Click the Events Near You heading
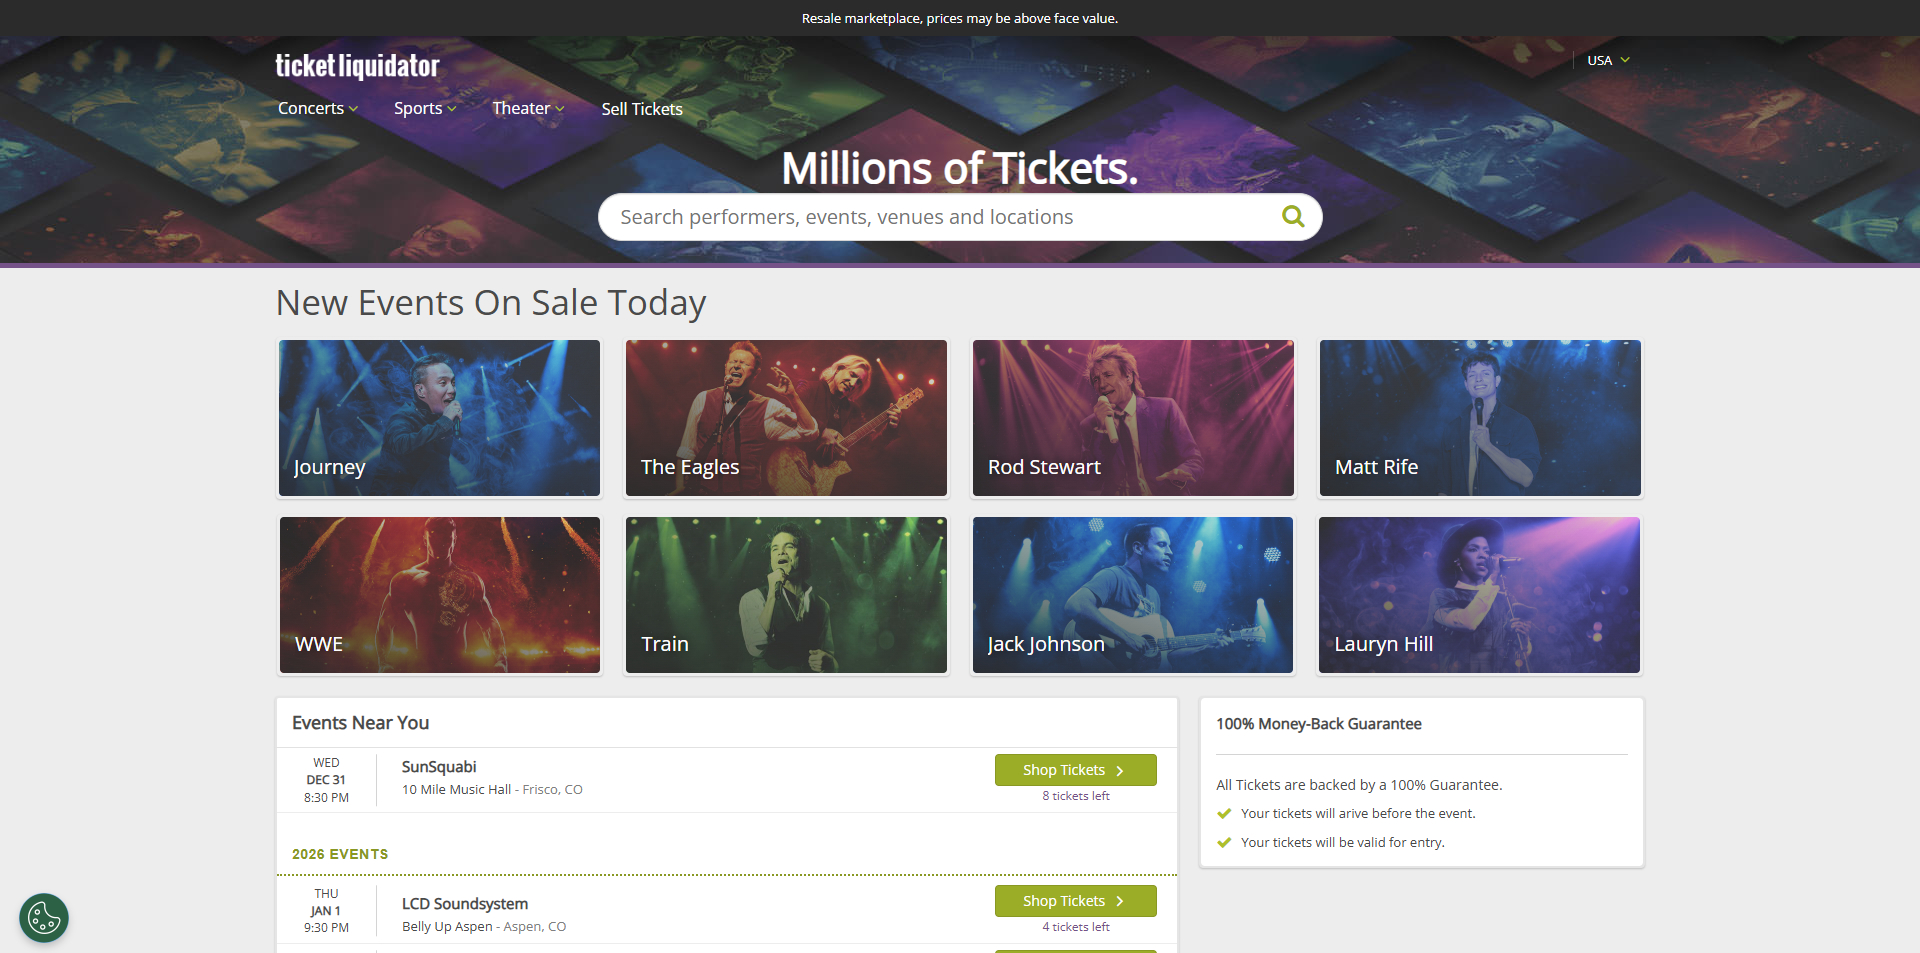The image size is (1920, 953). [360, 723]
